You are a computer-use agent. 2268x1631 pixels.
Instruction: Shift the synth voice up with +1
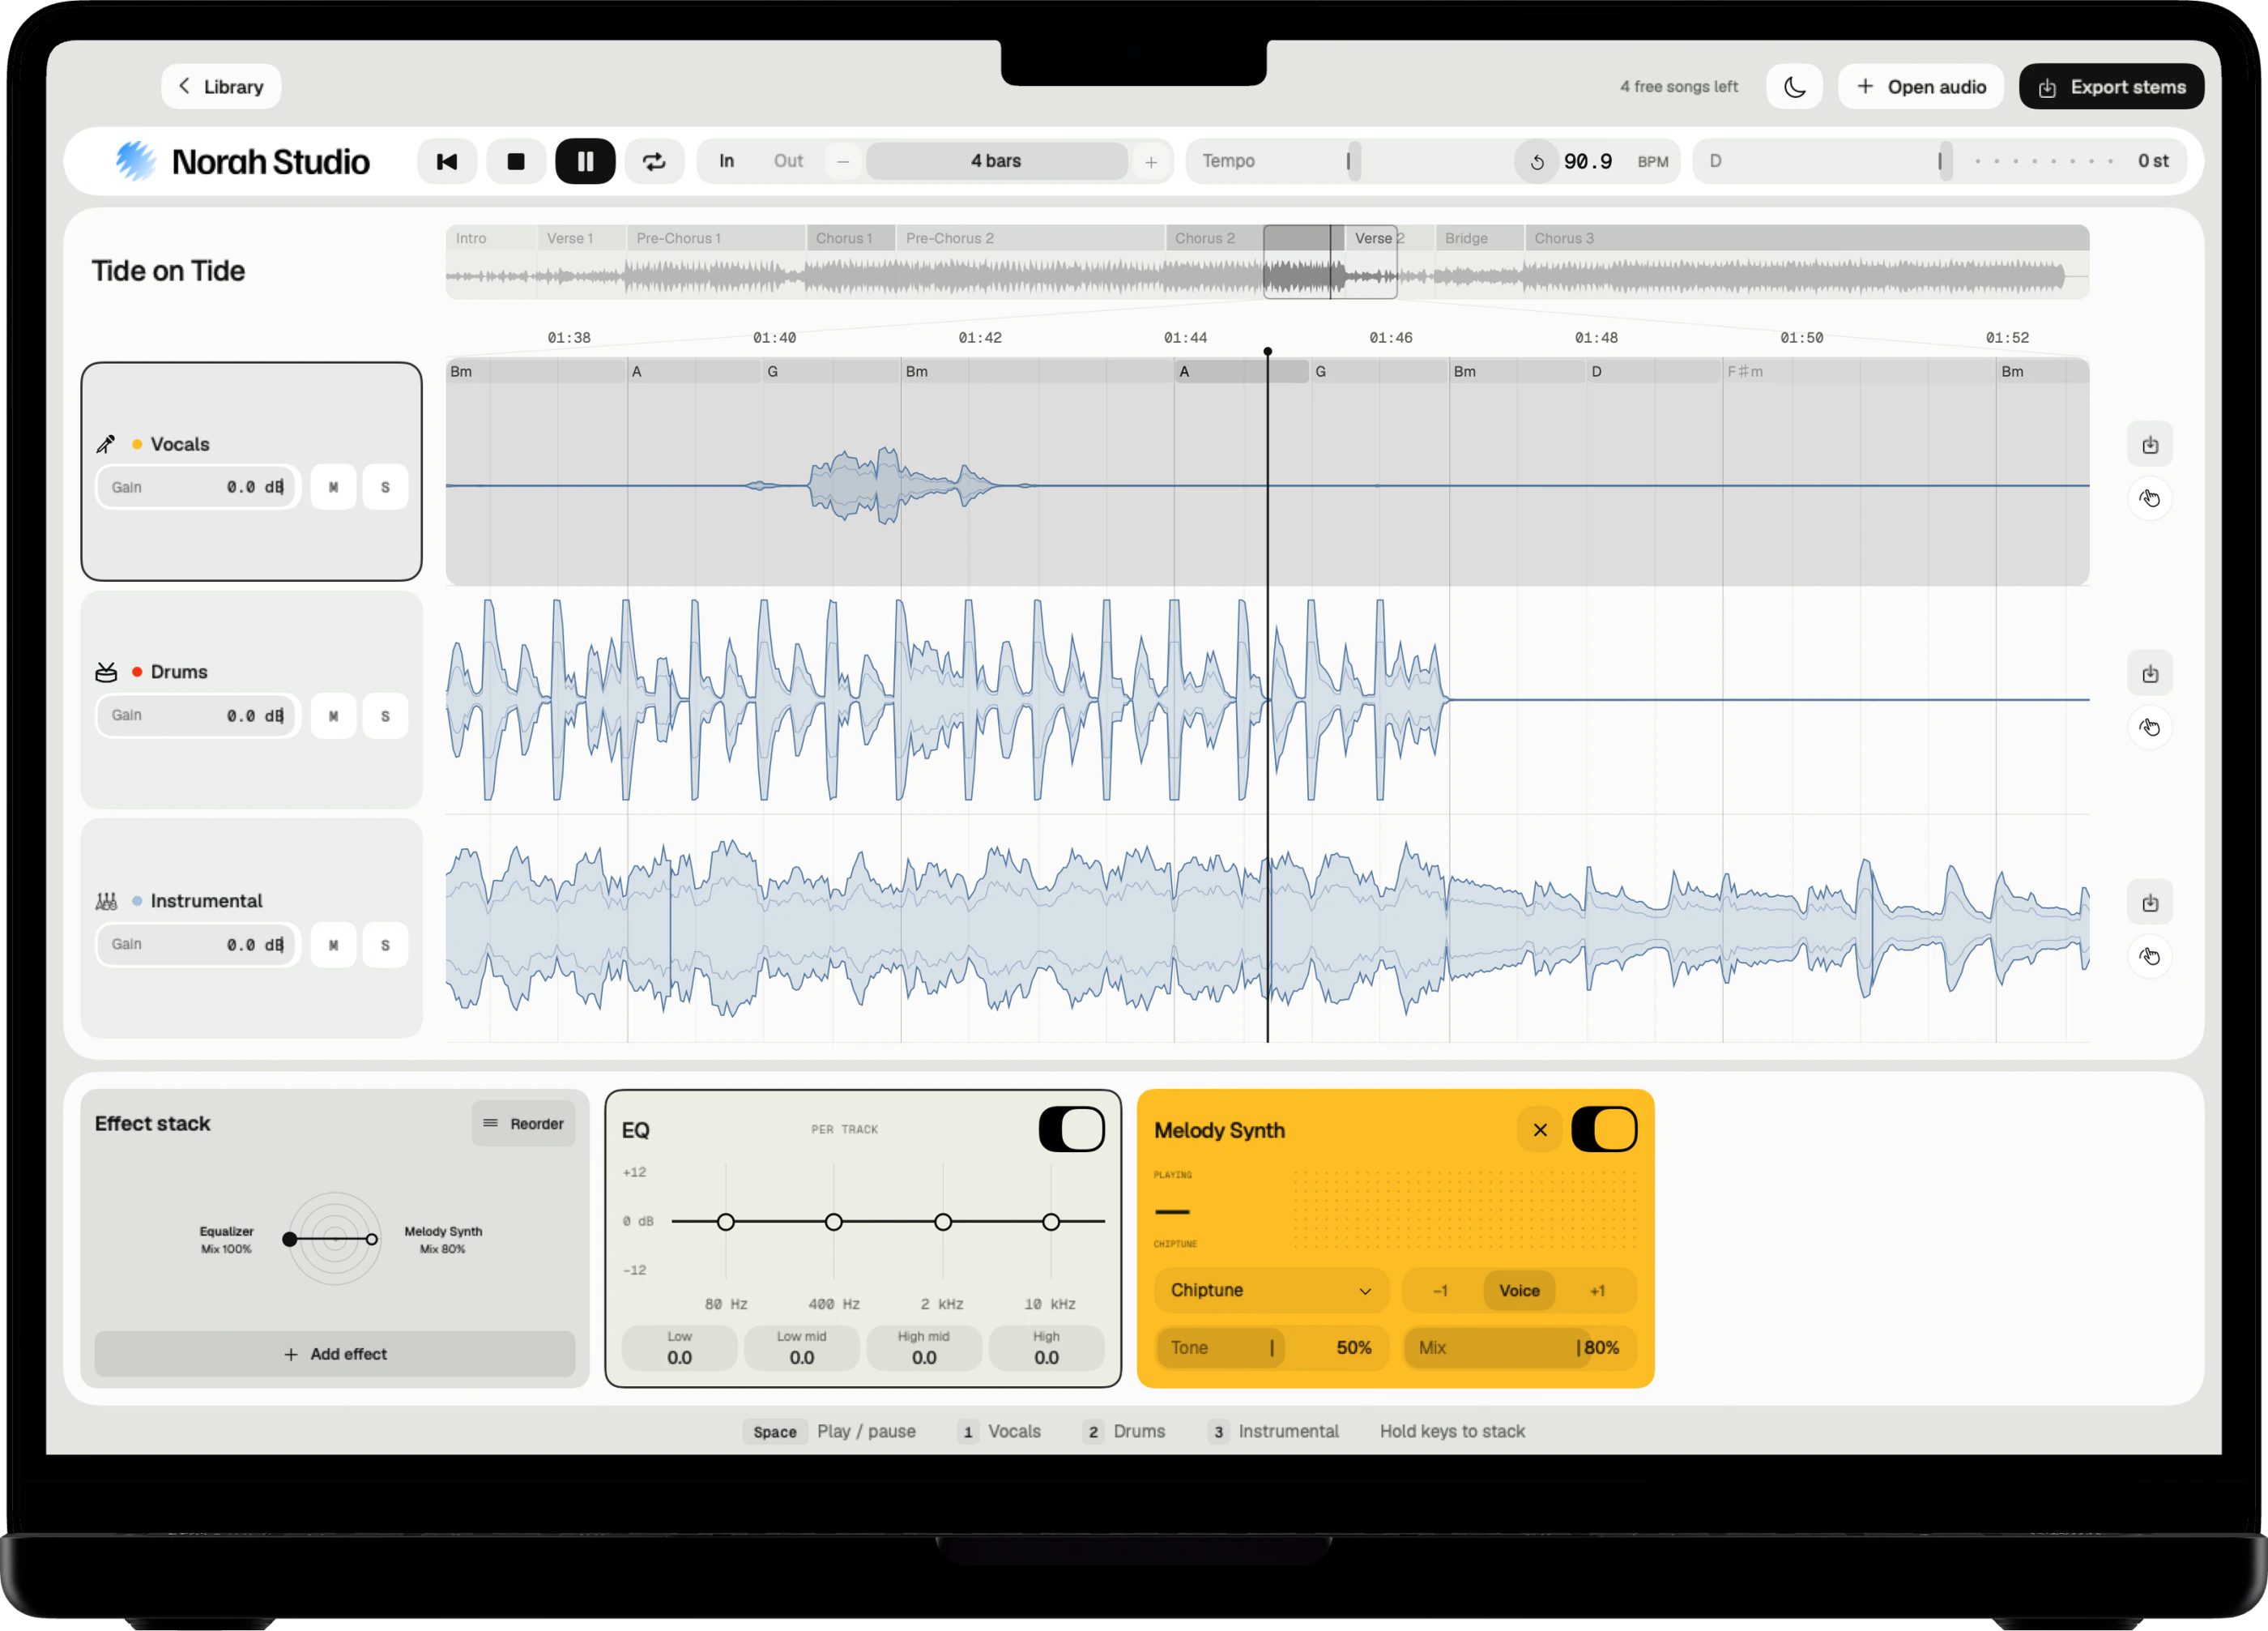click(1597, 1291)
